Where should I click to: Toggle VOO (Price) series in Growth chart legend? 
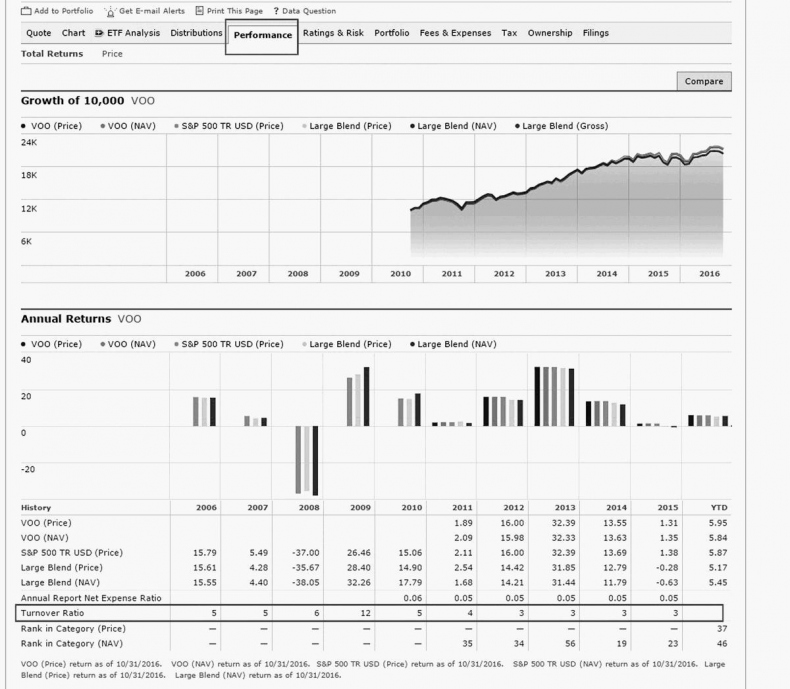point(55,126)
